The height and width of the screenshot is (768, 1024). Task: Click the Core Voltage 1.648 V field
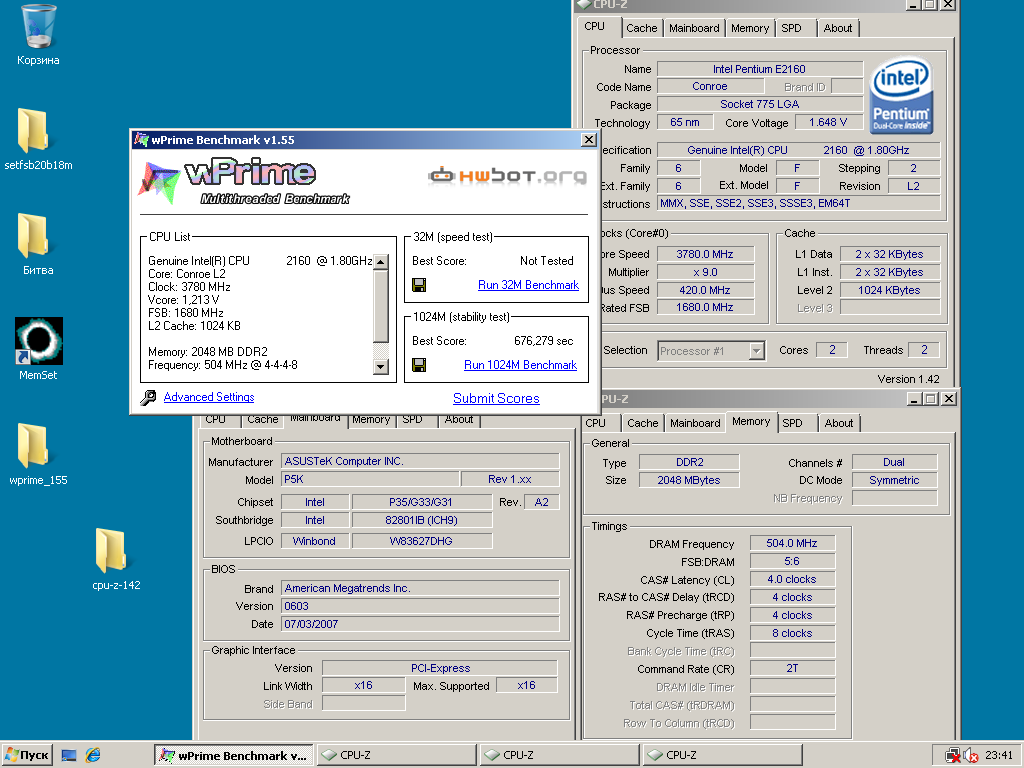point(828,122)
